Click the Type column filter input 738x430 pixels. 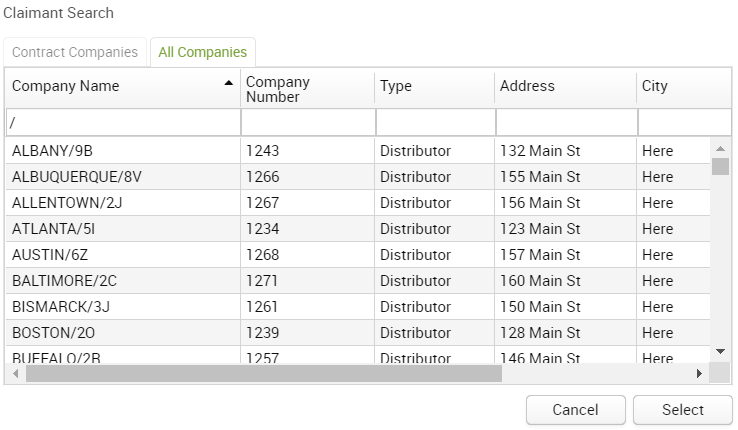434,122
